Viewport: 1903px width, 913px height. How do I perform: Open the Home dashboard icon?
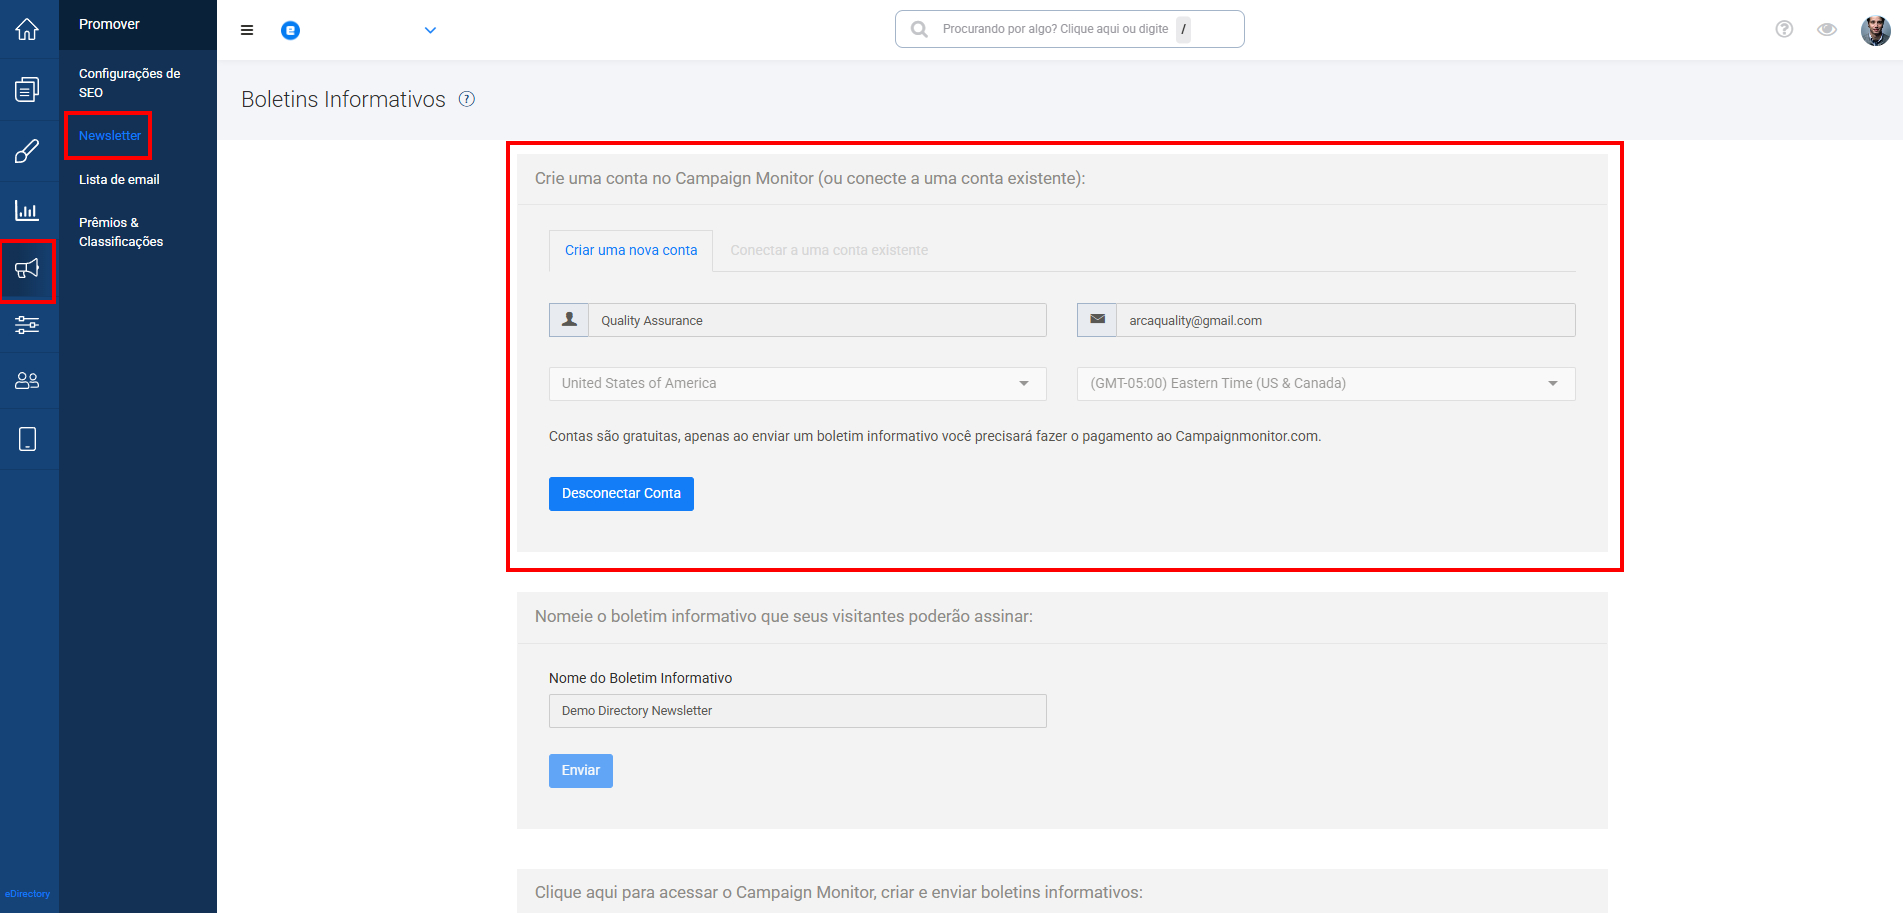27,29
